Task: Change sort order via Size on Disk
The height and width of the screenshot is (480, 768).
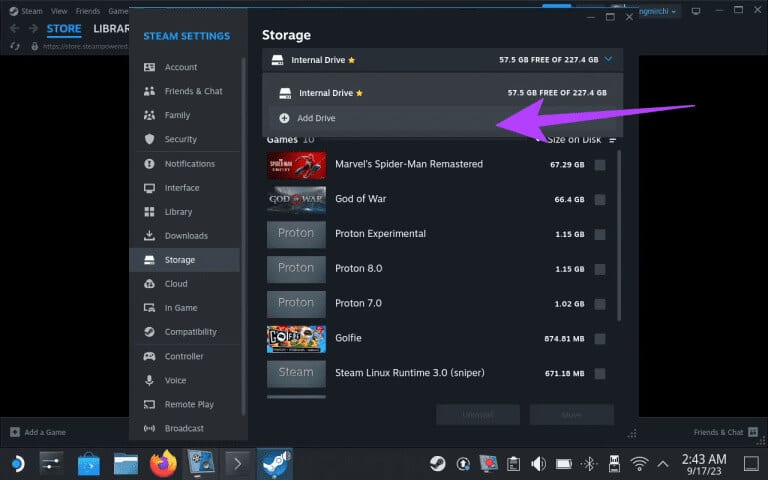Action: point(574,140)
